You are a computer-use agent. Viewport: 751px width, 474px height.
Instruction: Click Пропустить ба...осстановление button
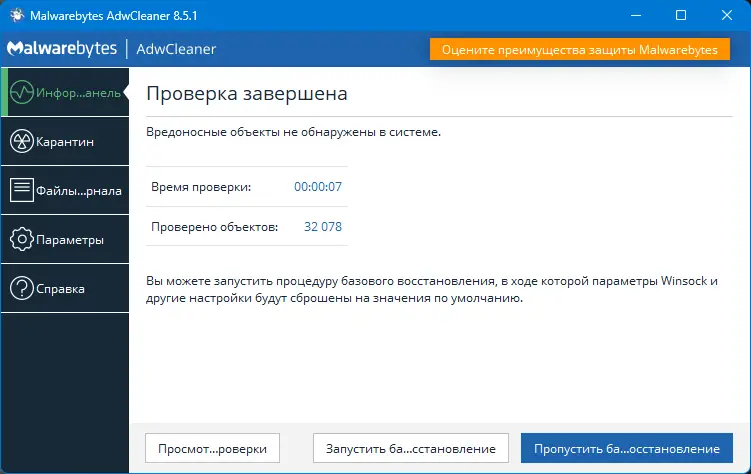pos(626,449)
